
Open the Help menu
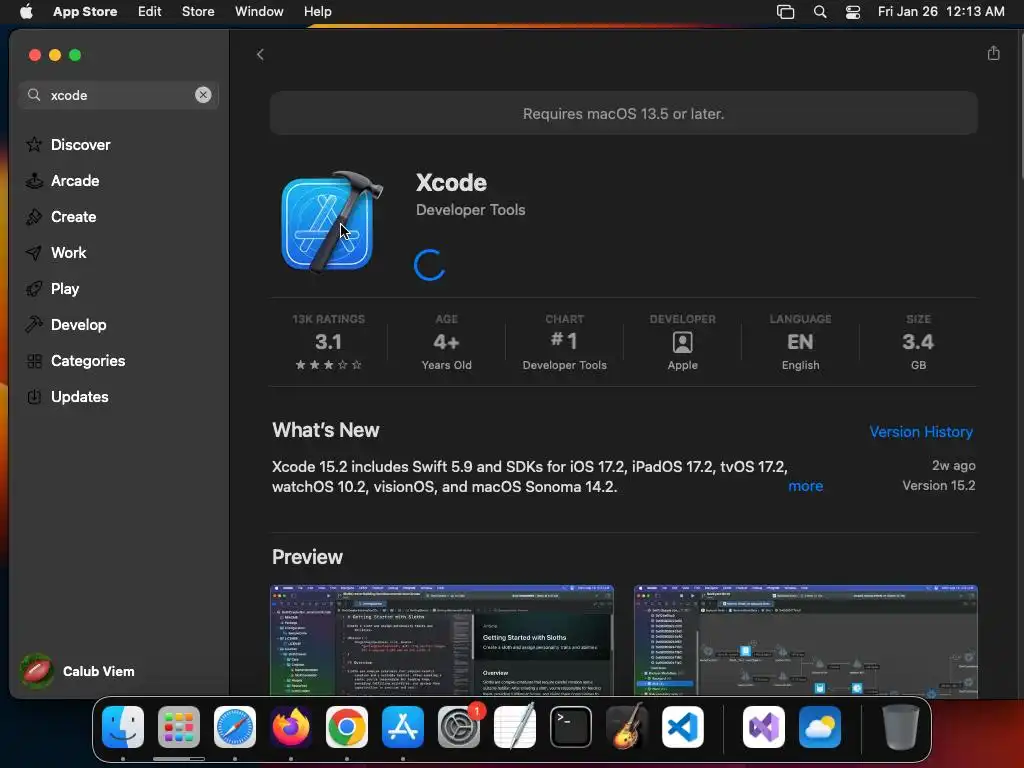click(x=317, y=12)
